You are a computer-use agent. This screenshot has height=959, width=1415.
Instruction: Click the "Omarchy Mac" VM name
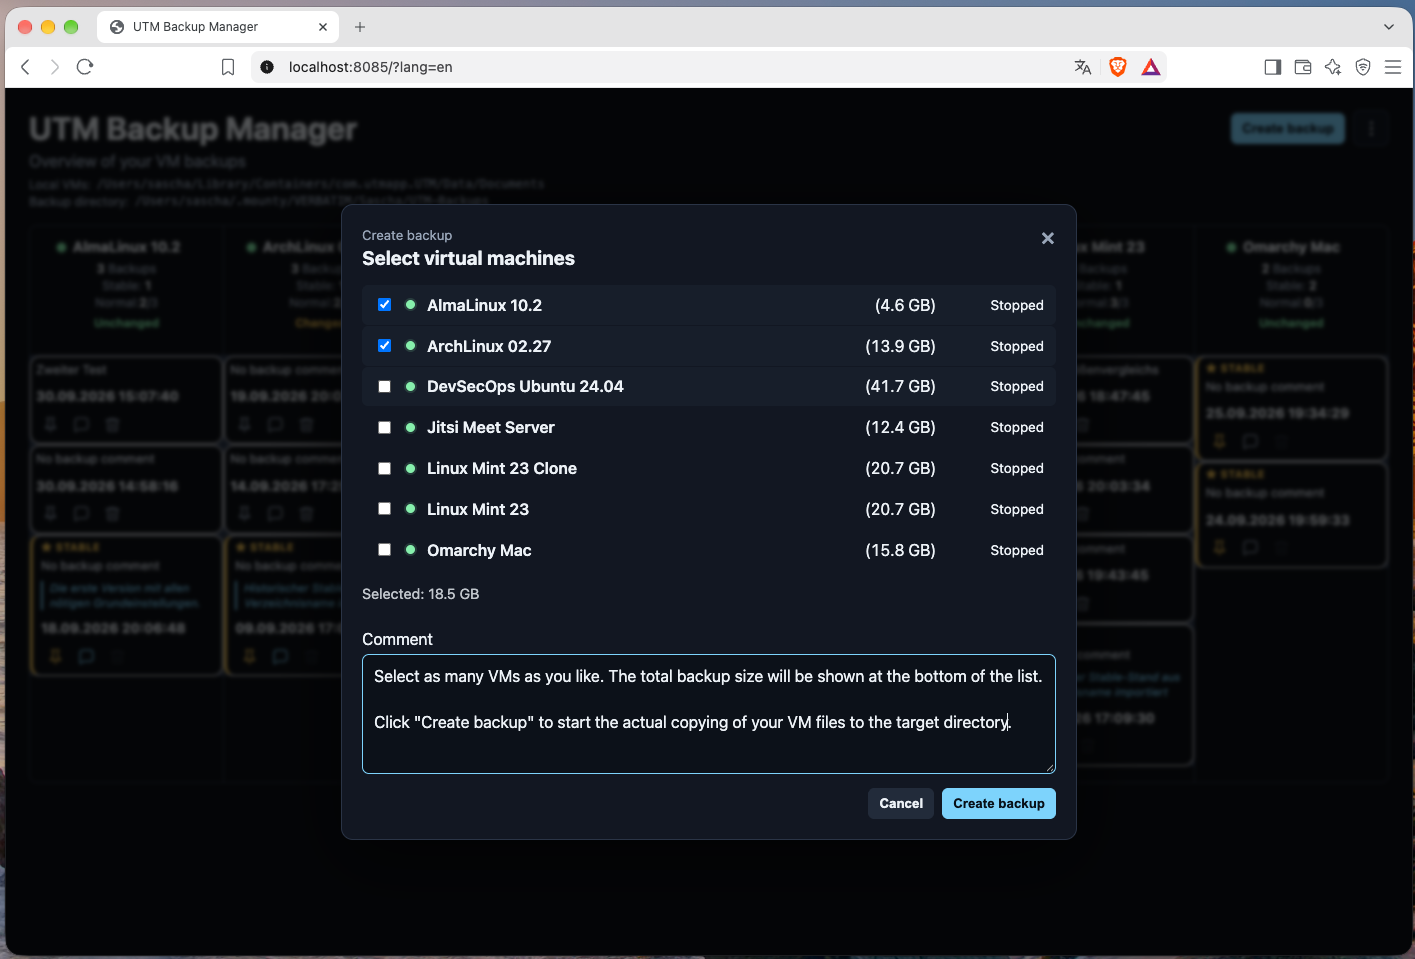click(479, 550)
